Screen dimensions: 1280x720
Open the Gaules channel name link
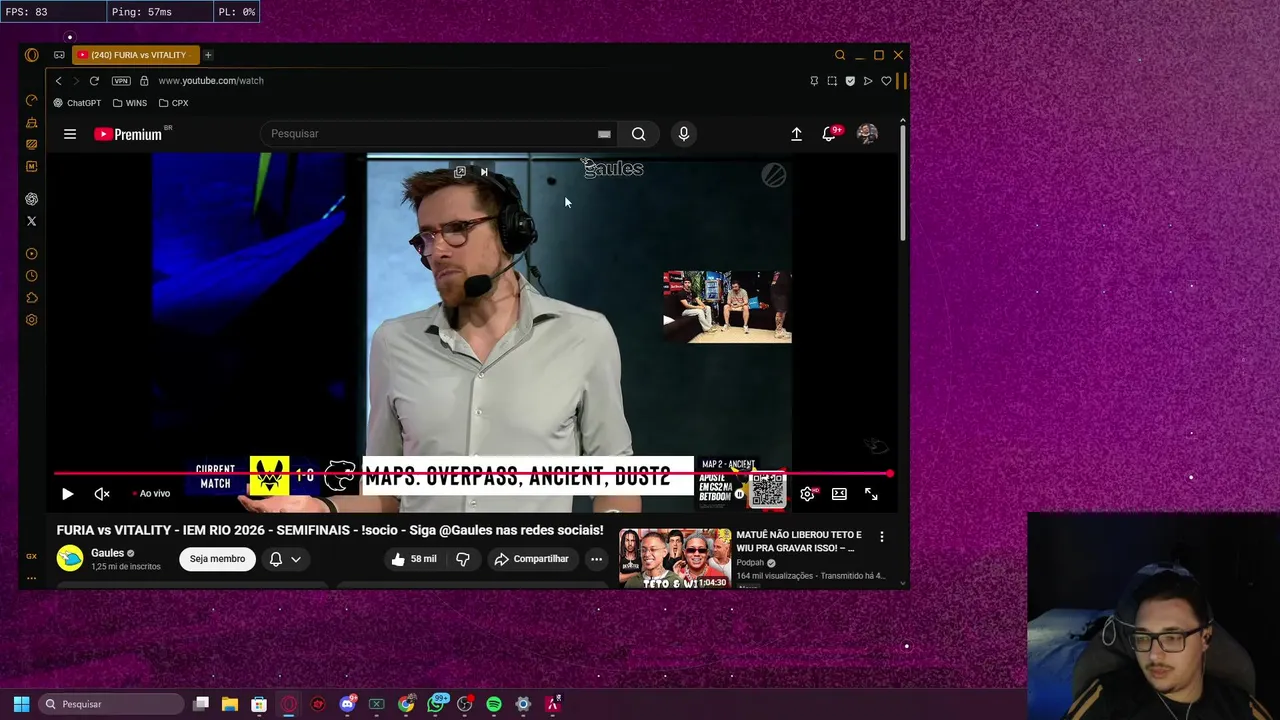click(107, 553)
